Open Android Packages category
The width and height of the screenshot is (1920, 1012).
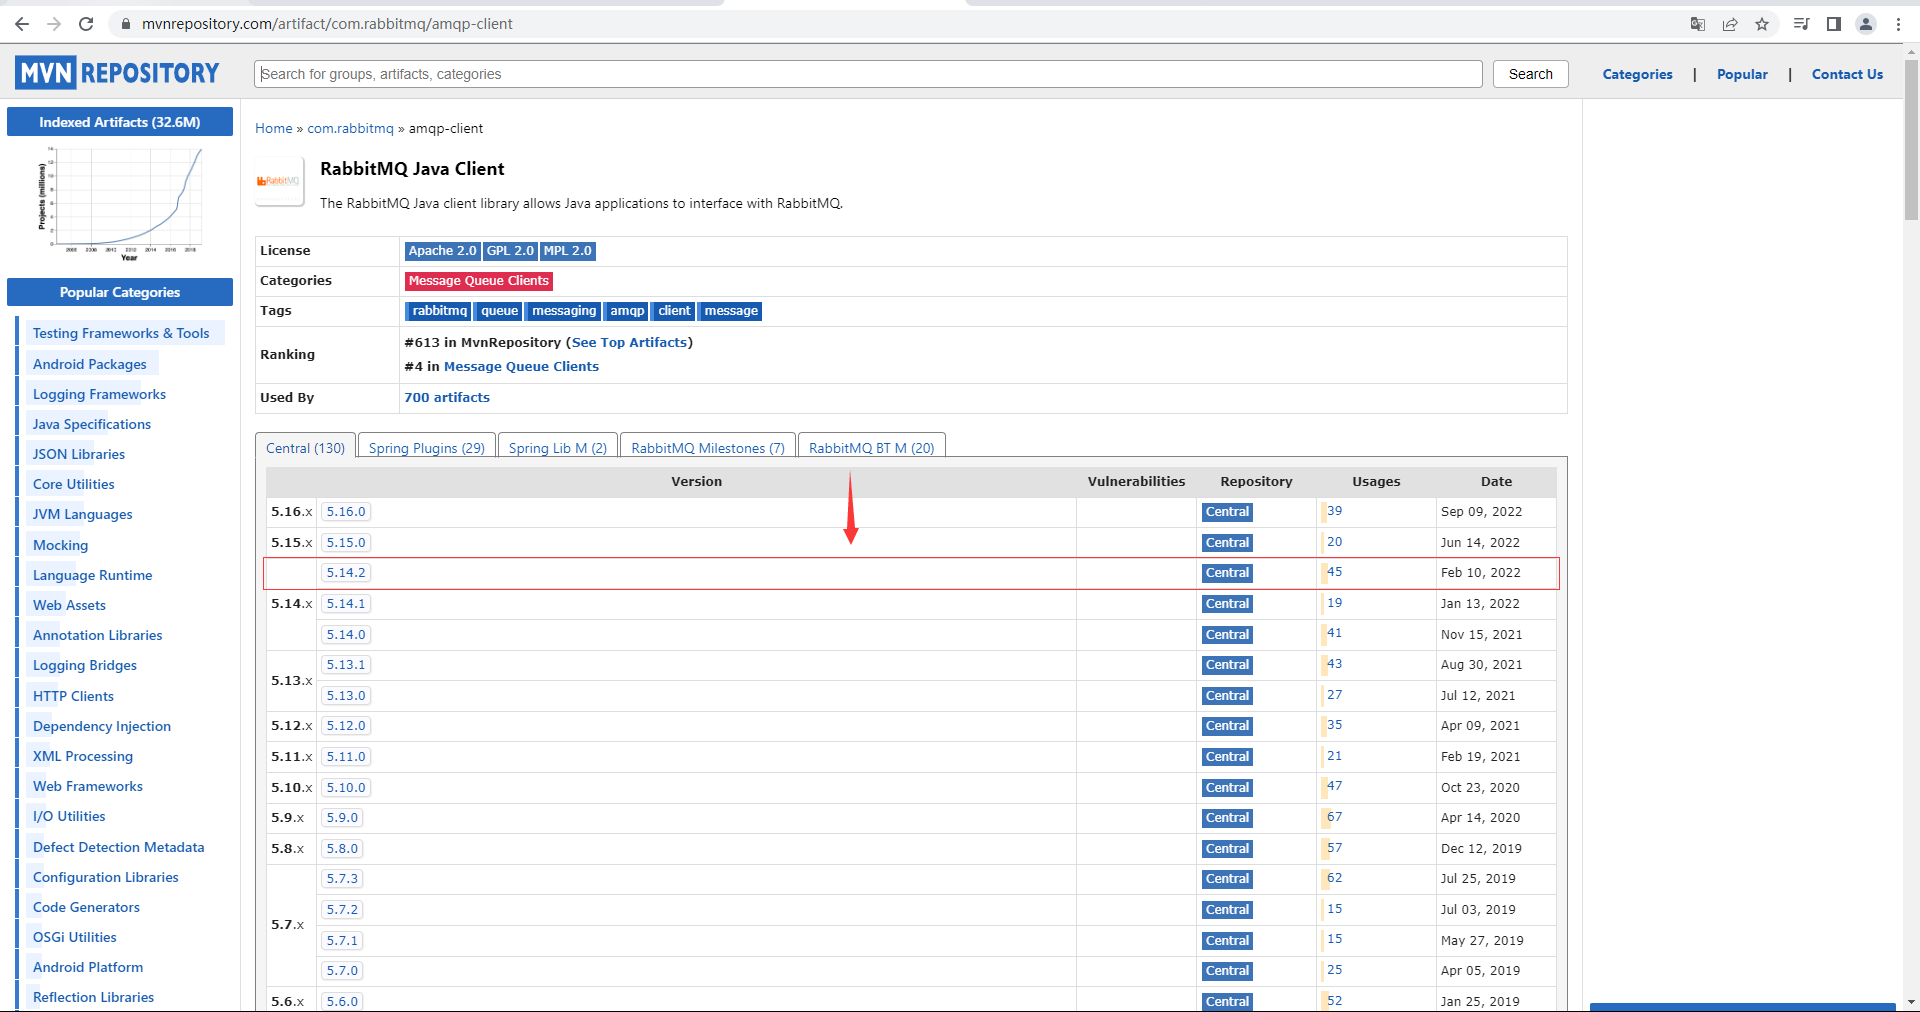click(x=90, y=364)
